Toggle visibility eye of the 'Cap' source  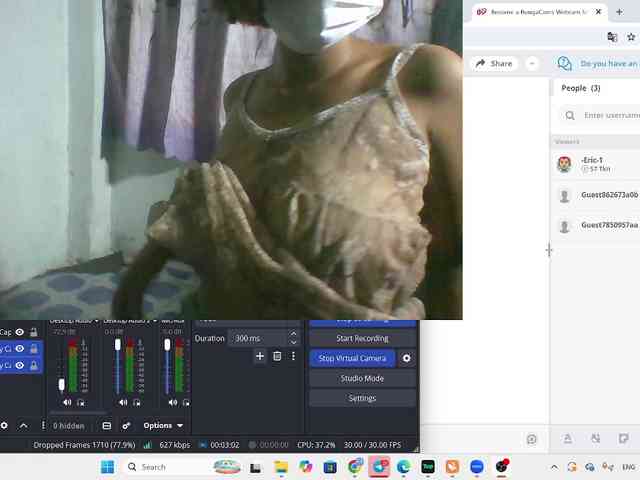(x=19, y=332)
